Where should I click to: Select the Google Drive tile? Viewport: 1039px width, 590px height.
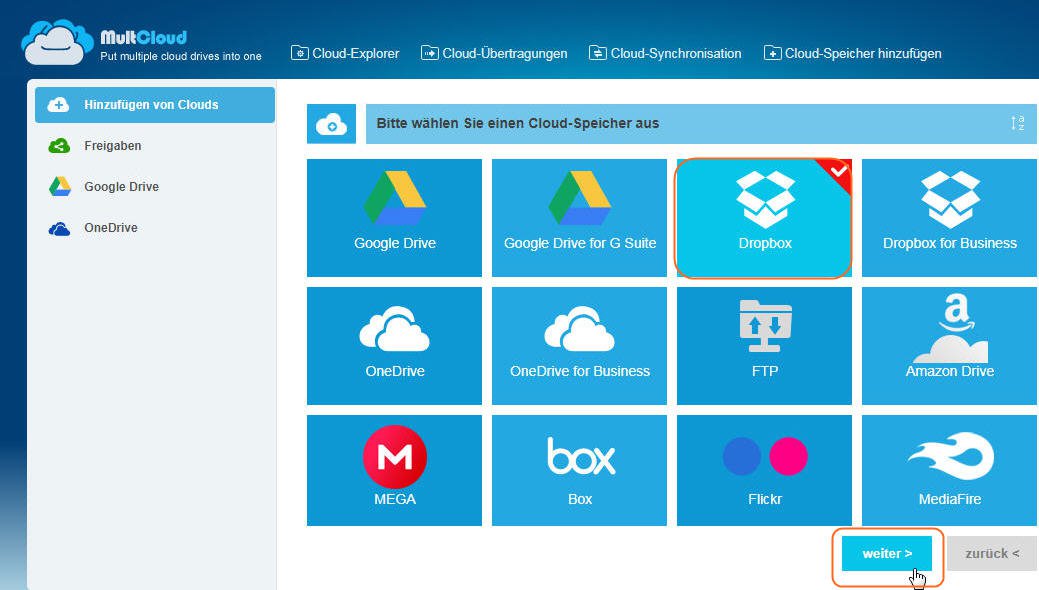(x=394, y=218)
